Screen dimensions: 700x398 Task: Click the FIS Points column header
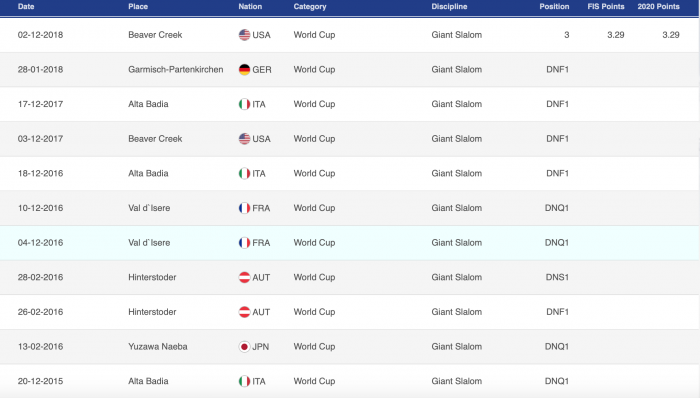pos(605,7)
